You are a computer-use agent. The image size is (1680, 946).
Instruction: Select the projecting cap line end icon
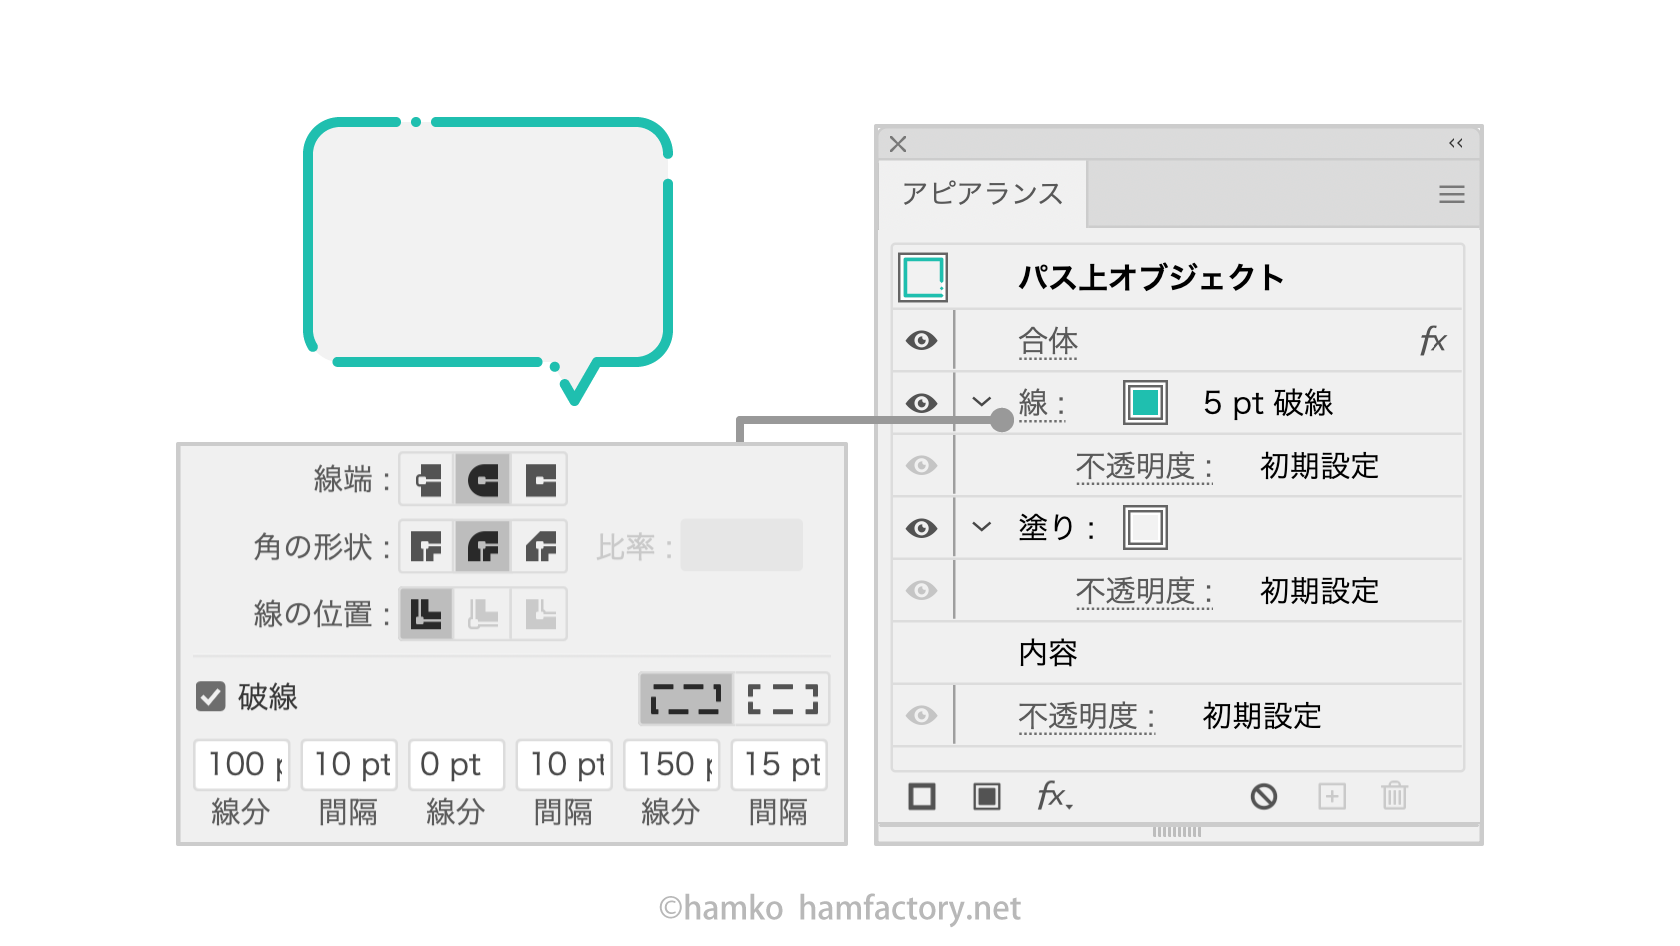(540, 480)
